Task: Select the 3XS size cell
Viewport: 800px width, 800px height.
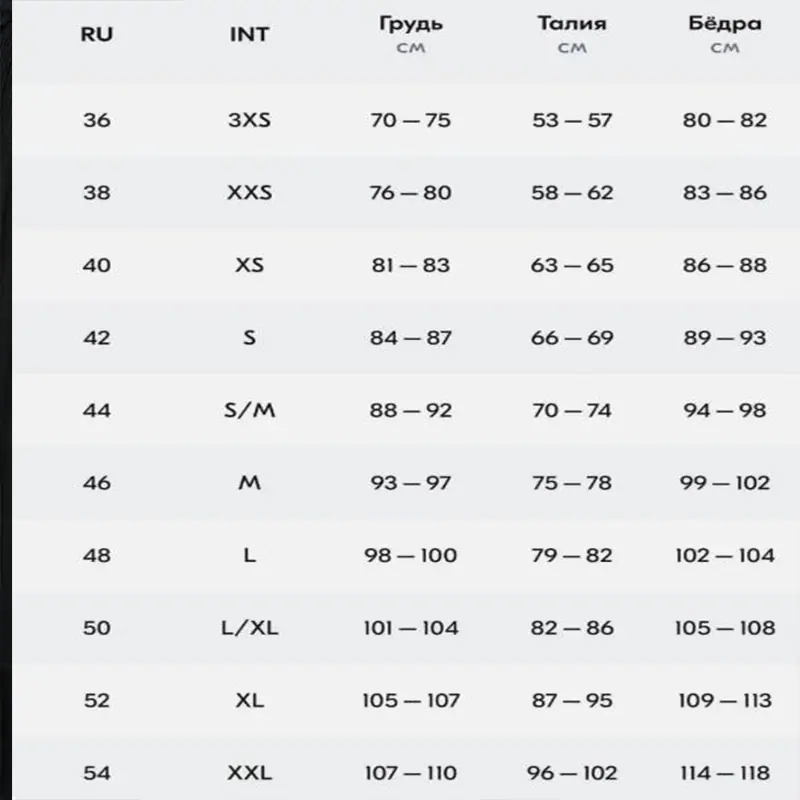Action: click(249, 120)
